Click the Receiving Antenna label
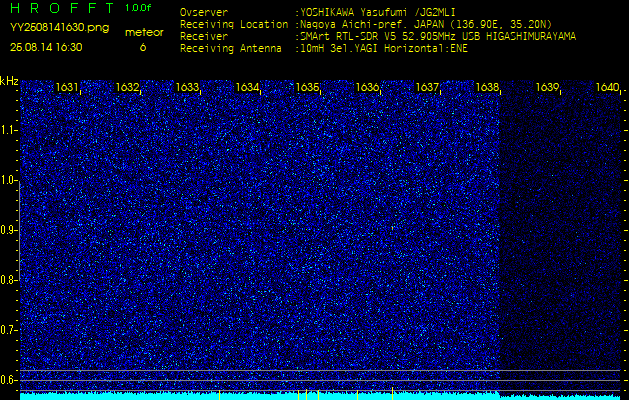 click(x=231, y=49)
